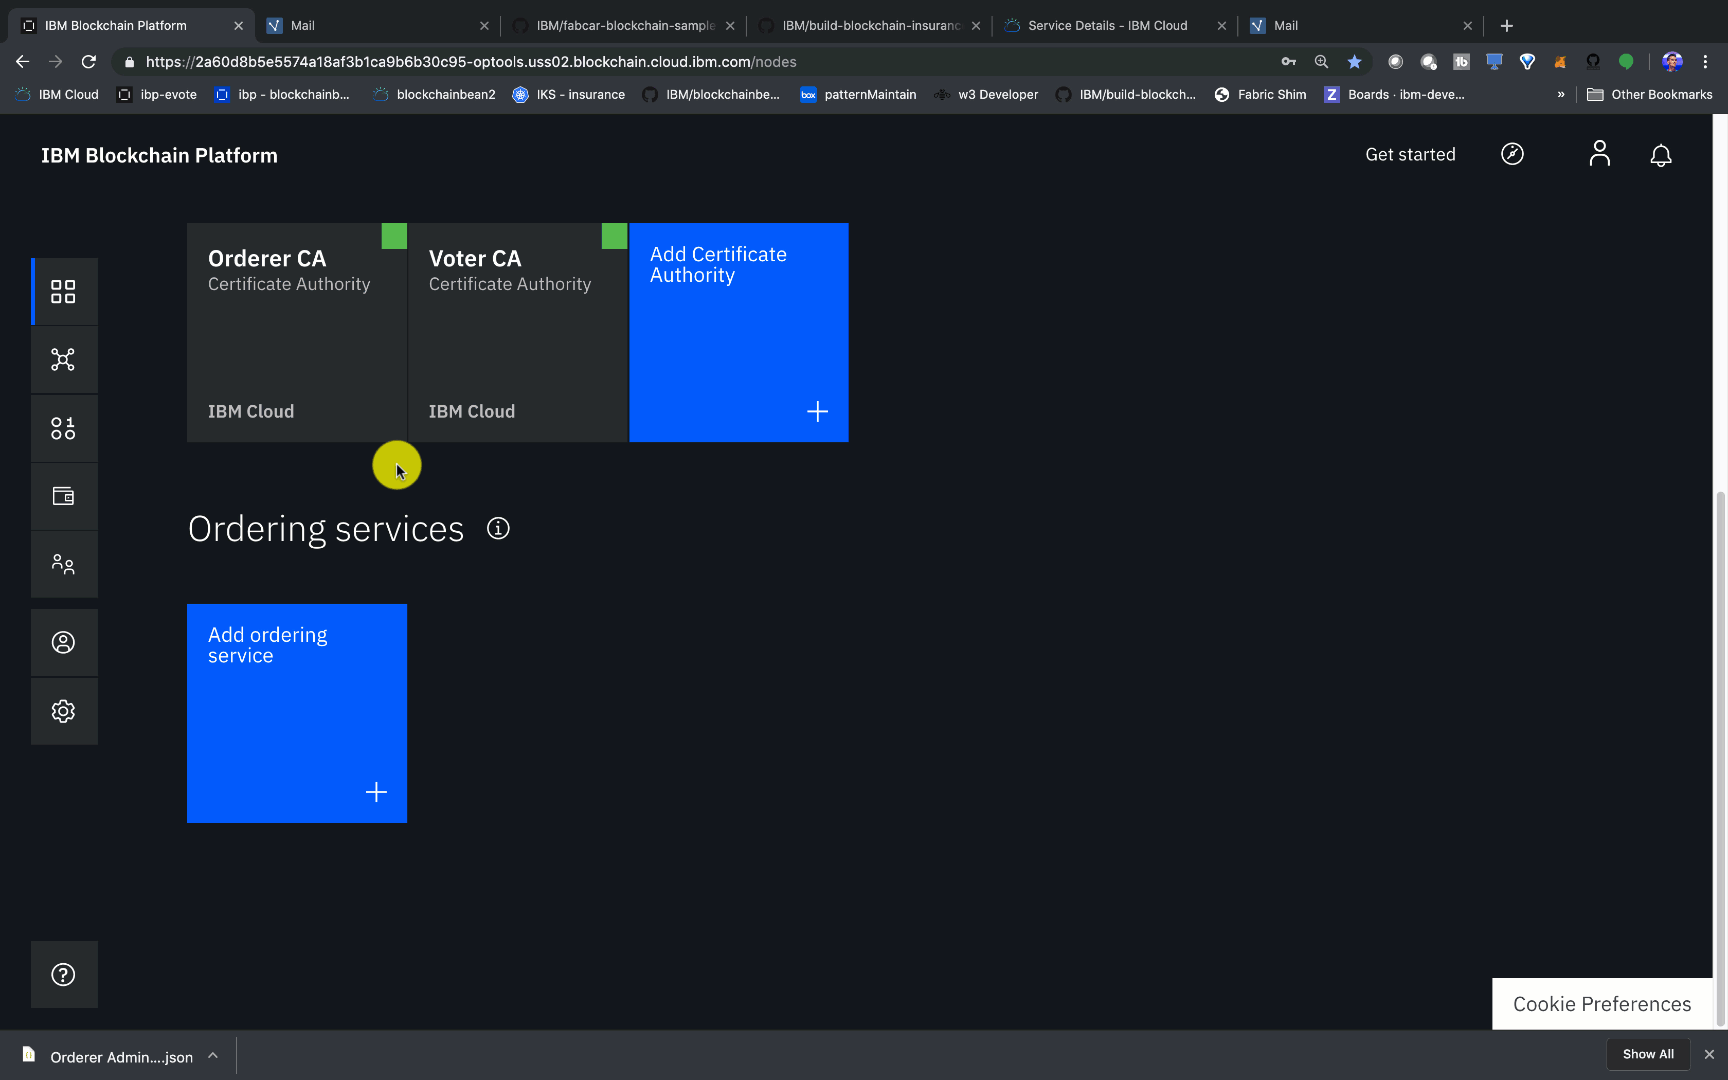Open the user profile icon in header
Viewport: 1728px width, 1080px height.
coord(1600,154)
